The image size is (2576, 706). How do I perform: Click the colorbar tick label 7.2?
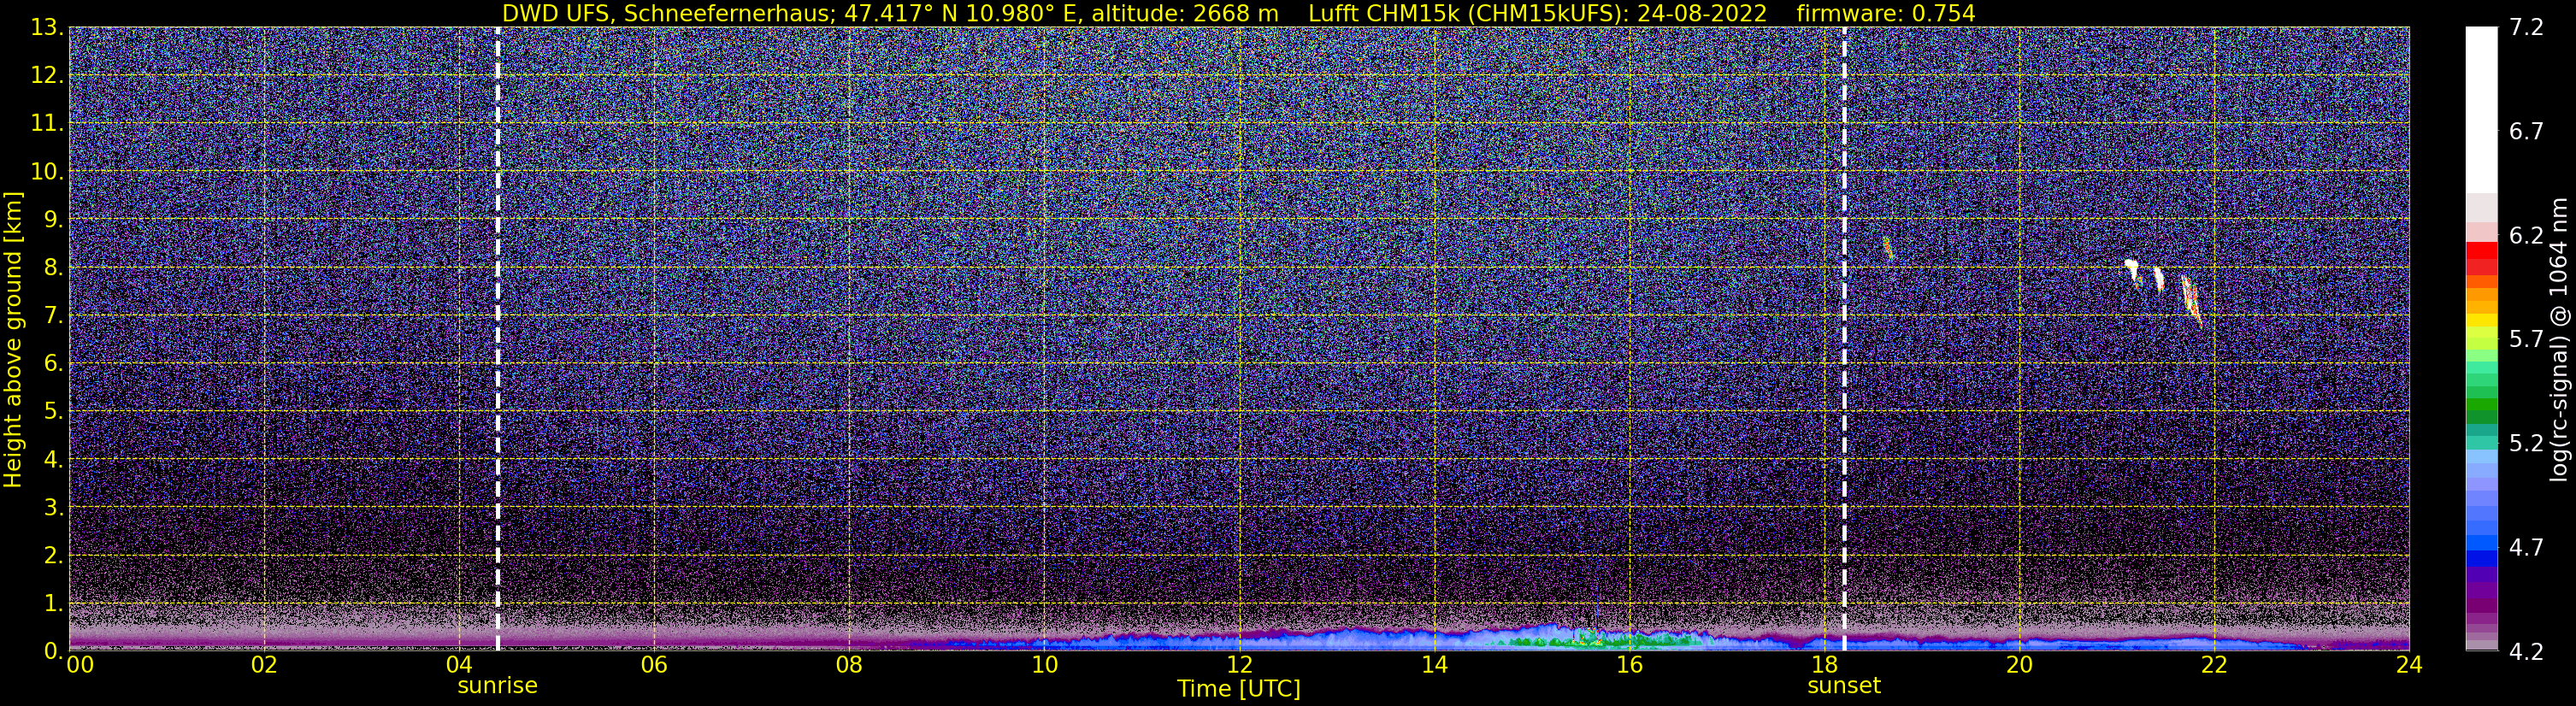tap(2526, 28)
